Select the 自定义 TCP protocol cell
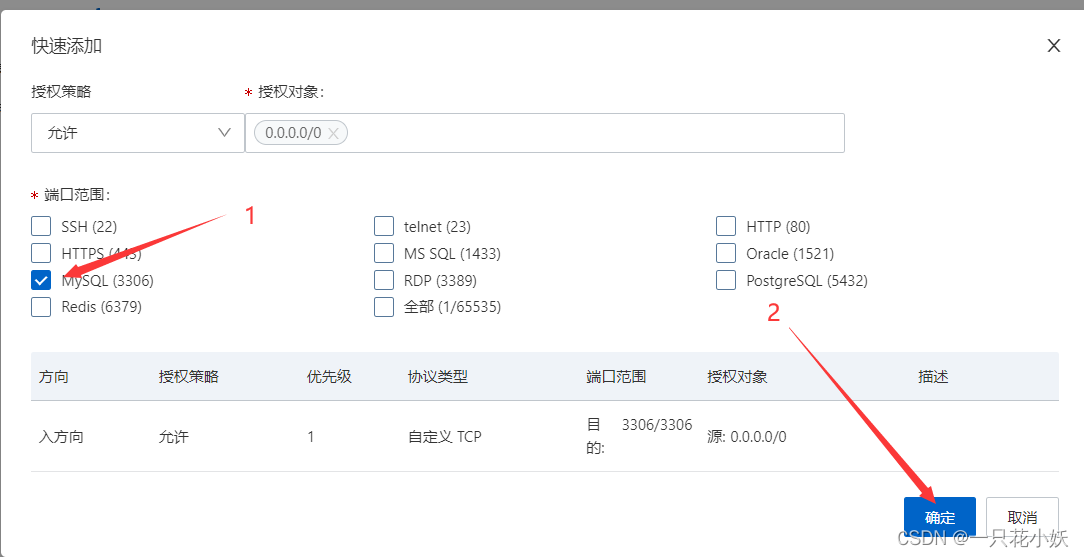1084x557 pixels. coord(445,437)
